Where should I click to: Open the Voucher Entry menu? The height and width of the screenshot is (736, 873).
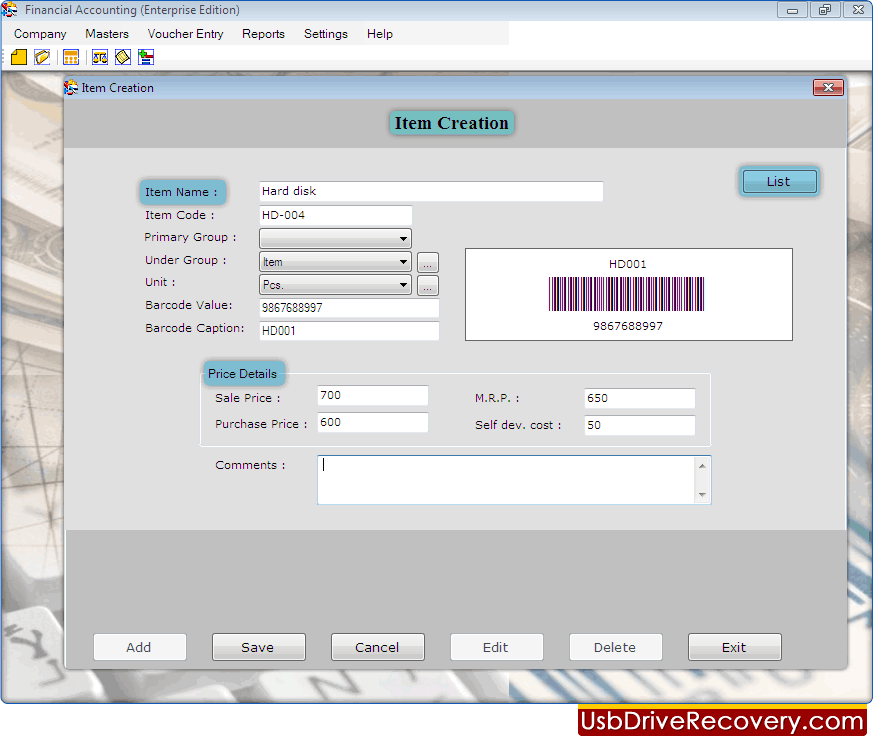(x=185, y=34)
